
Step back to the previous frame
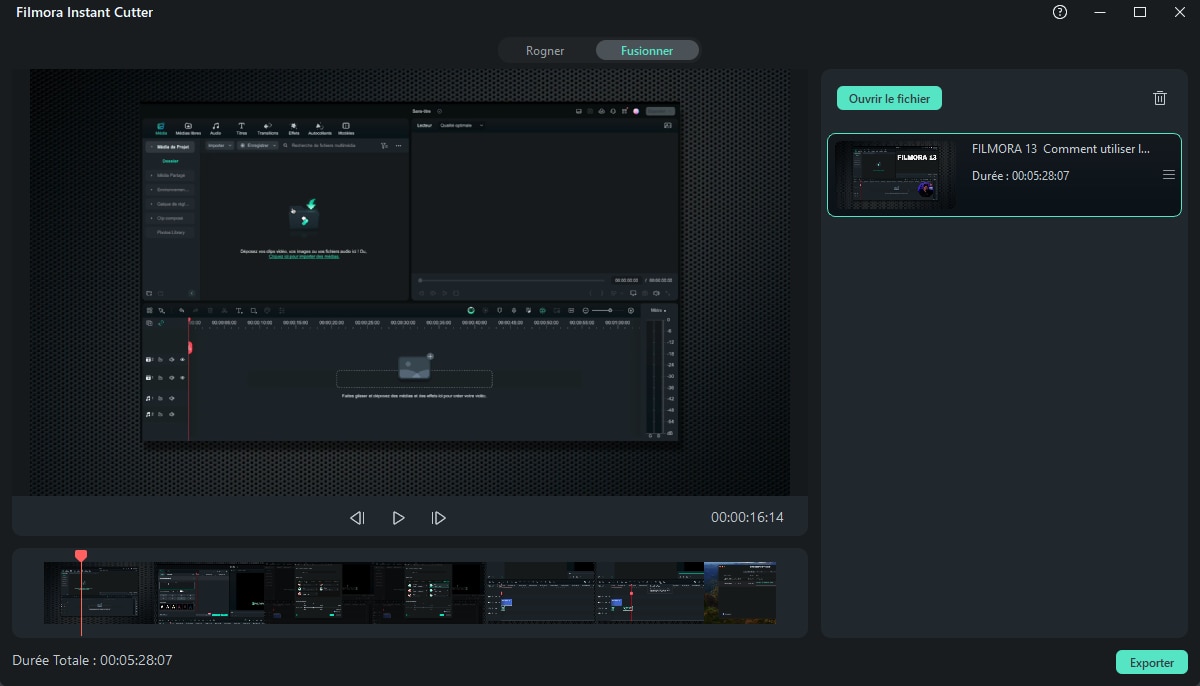[357, 518]
